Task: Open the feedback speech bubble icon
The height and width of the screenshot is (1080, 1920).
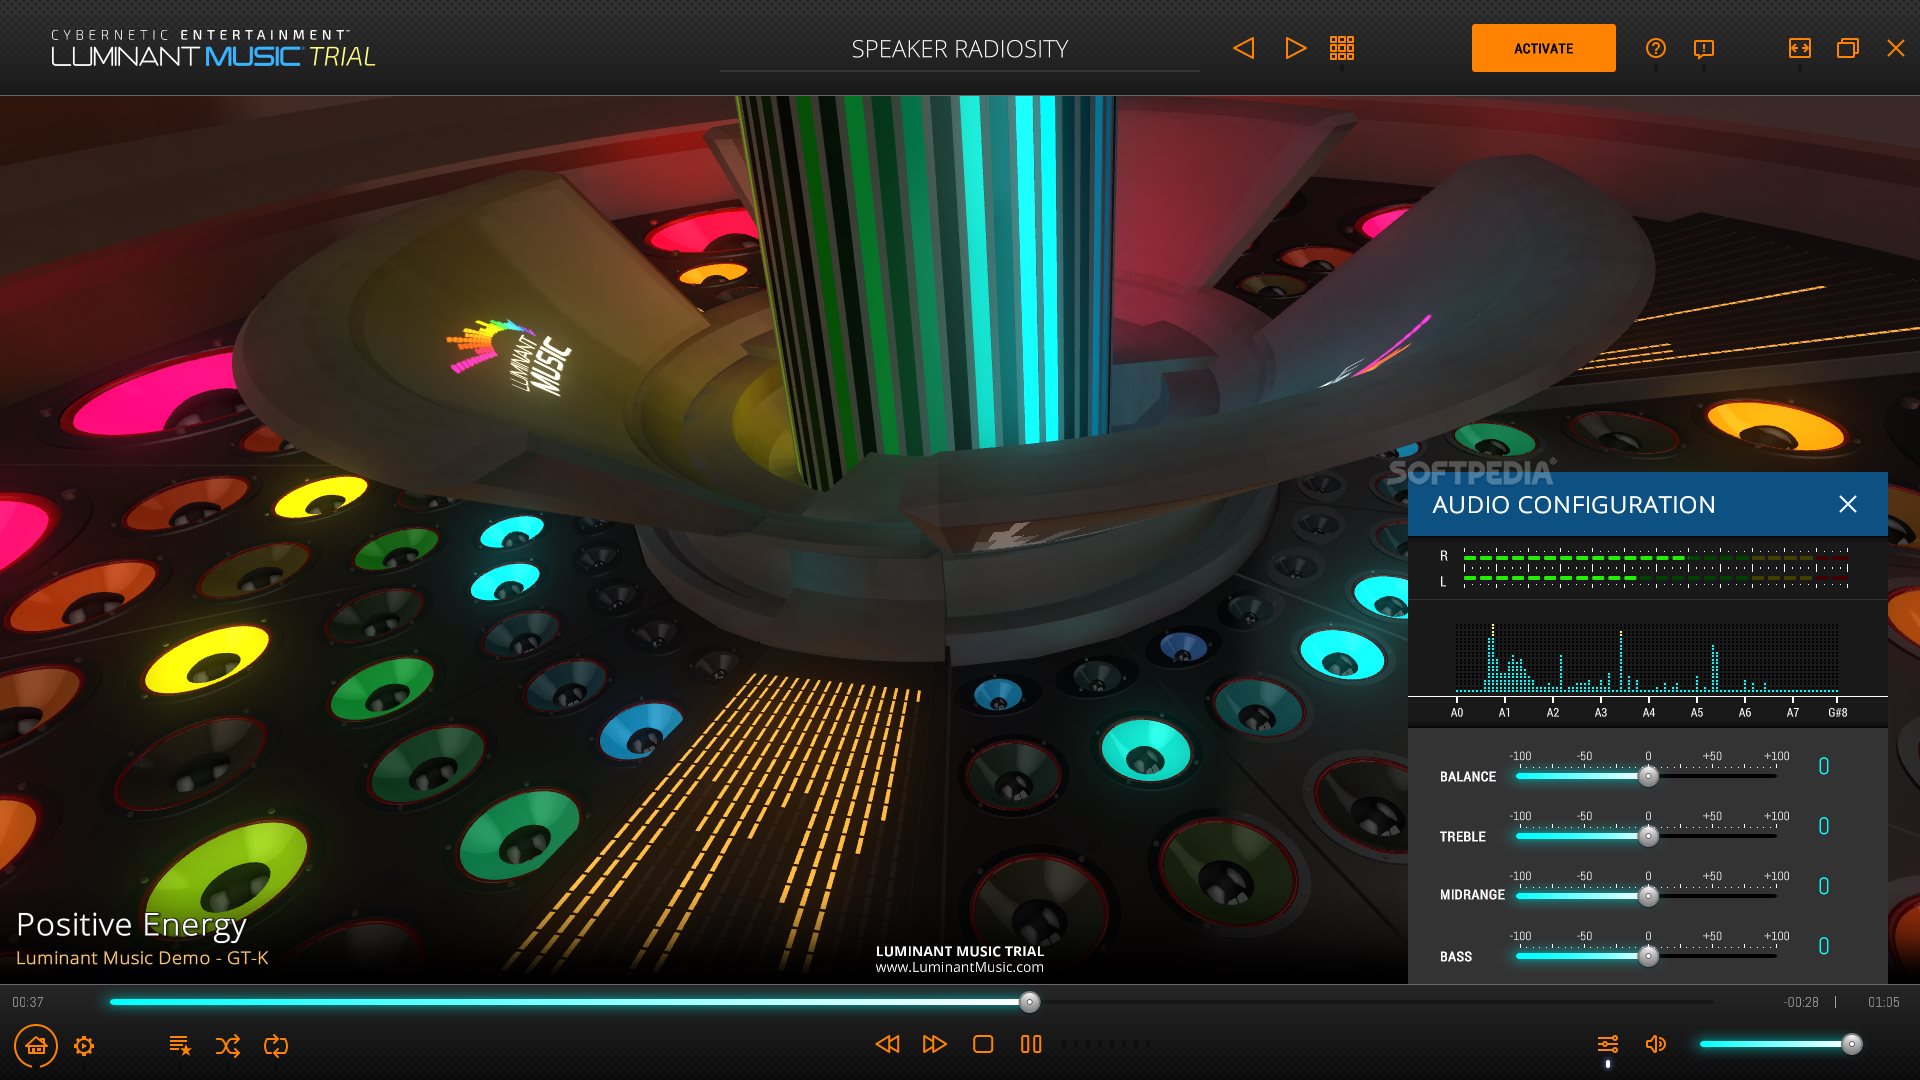Action: [x=1704, y=49]
